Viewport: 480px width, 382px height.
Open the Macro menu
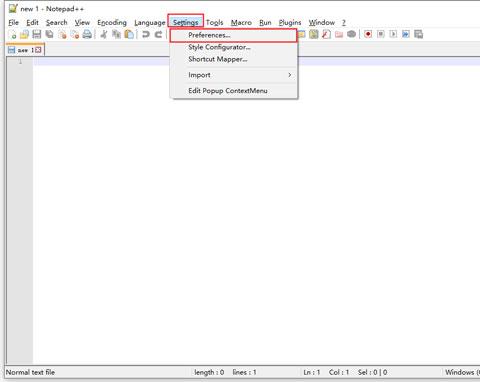click(x=241, y=23)
